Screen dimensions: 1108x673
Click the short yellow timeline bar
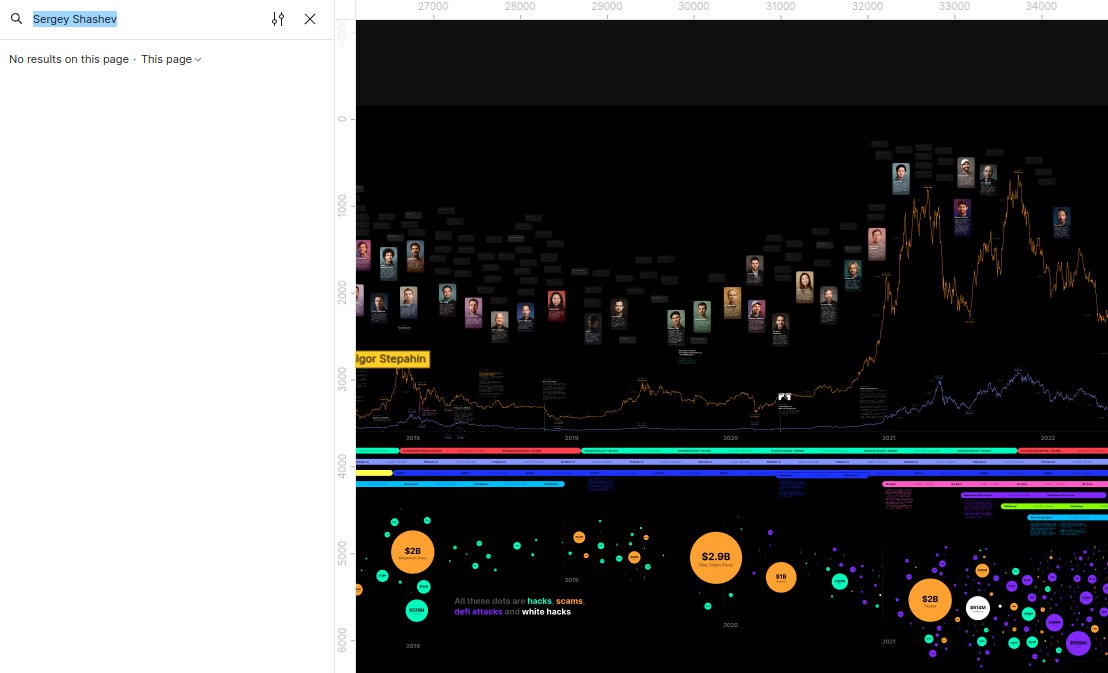click(x=374, y=473)
